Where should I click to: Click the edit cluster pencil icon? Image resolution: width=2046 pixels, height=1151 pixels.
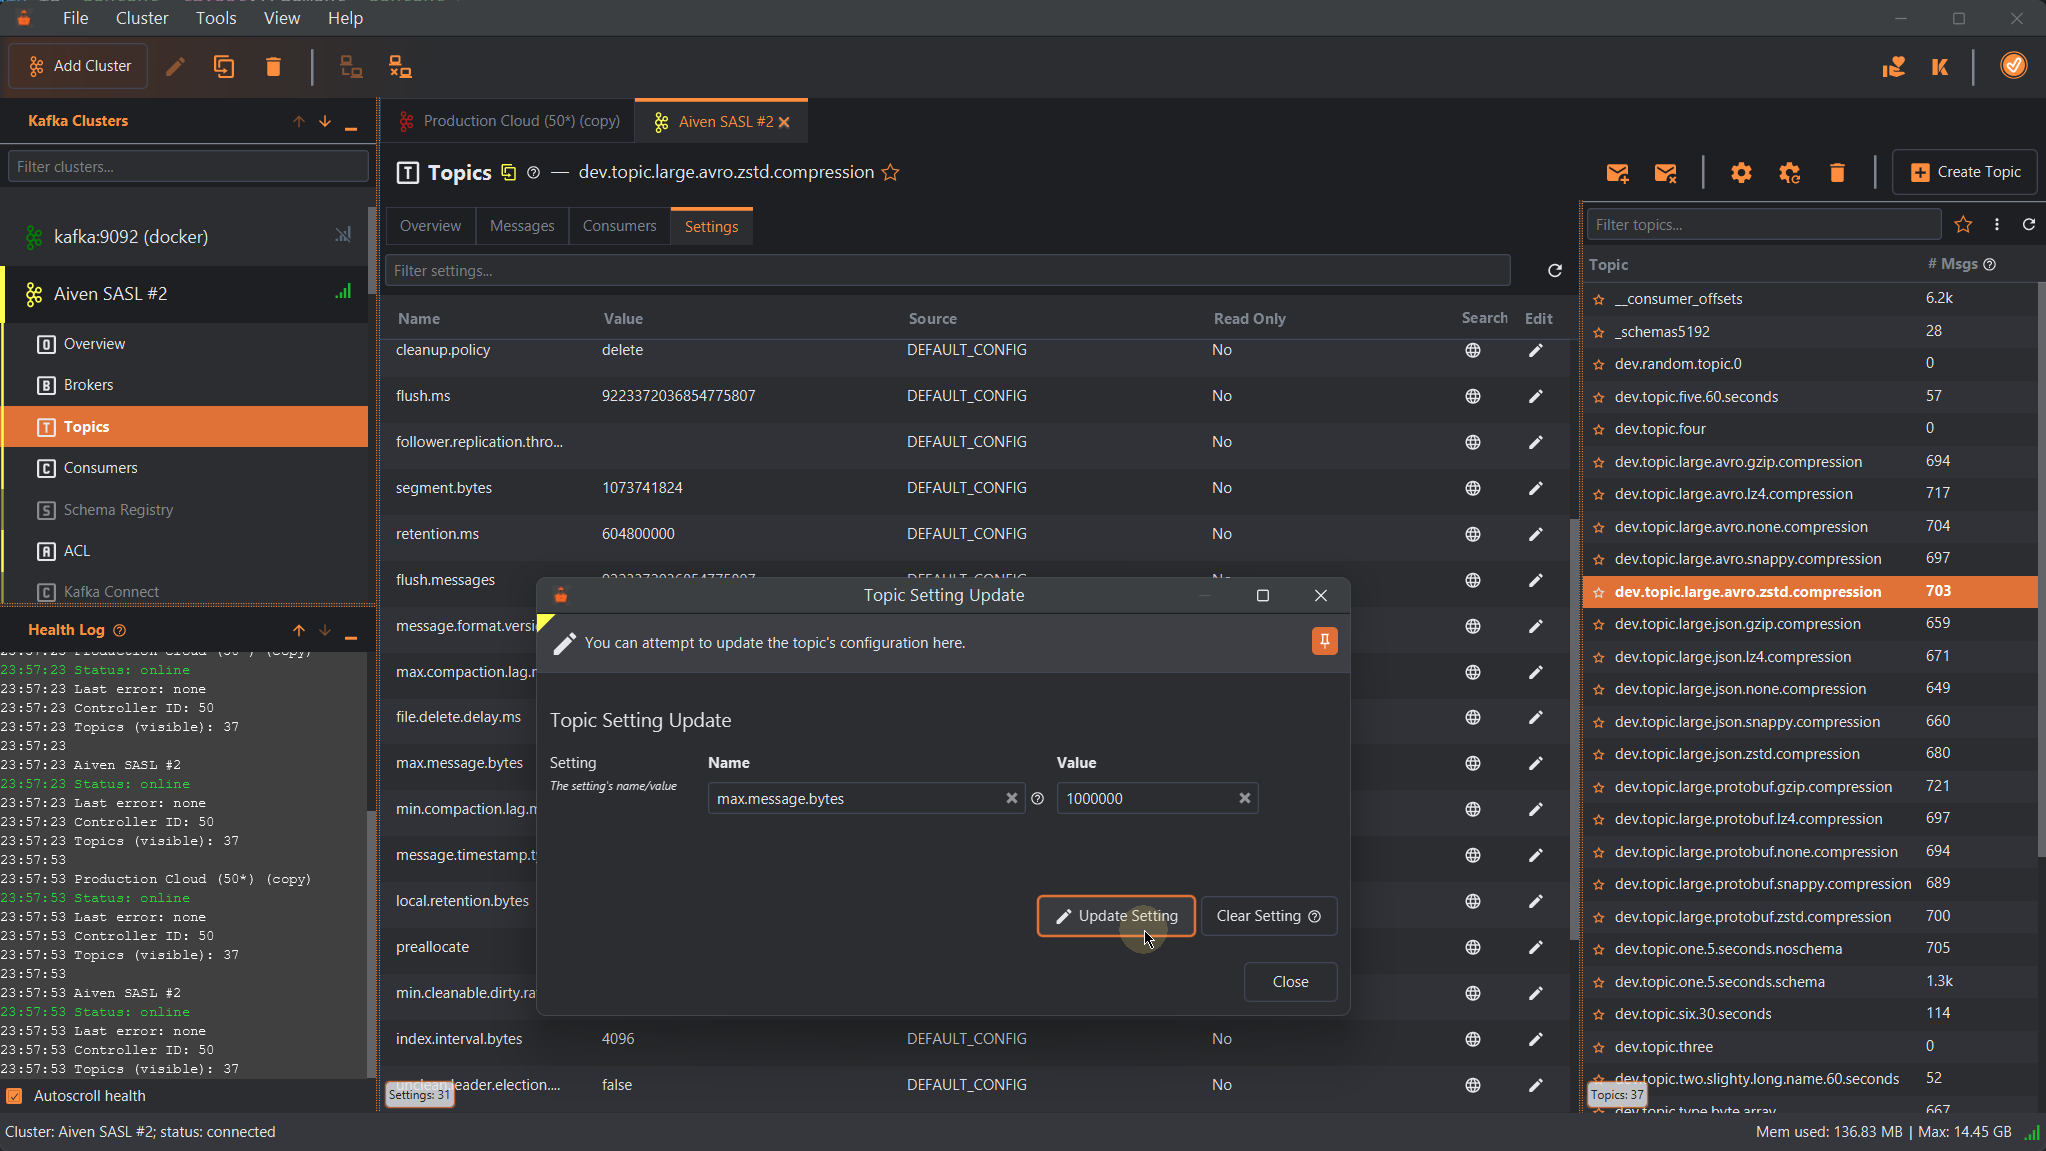click(x=175, y=67)
